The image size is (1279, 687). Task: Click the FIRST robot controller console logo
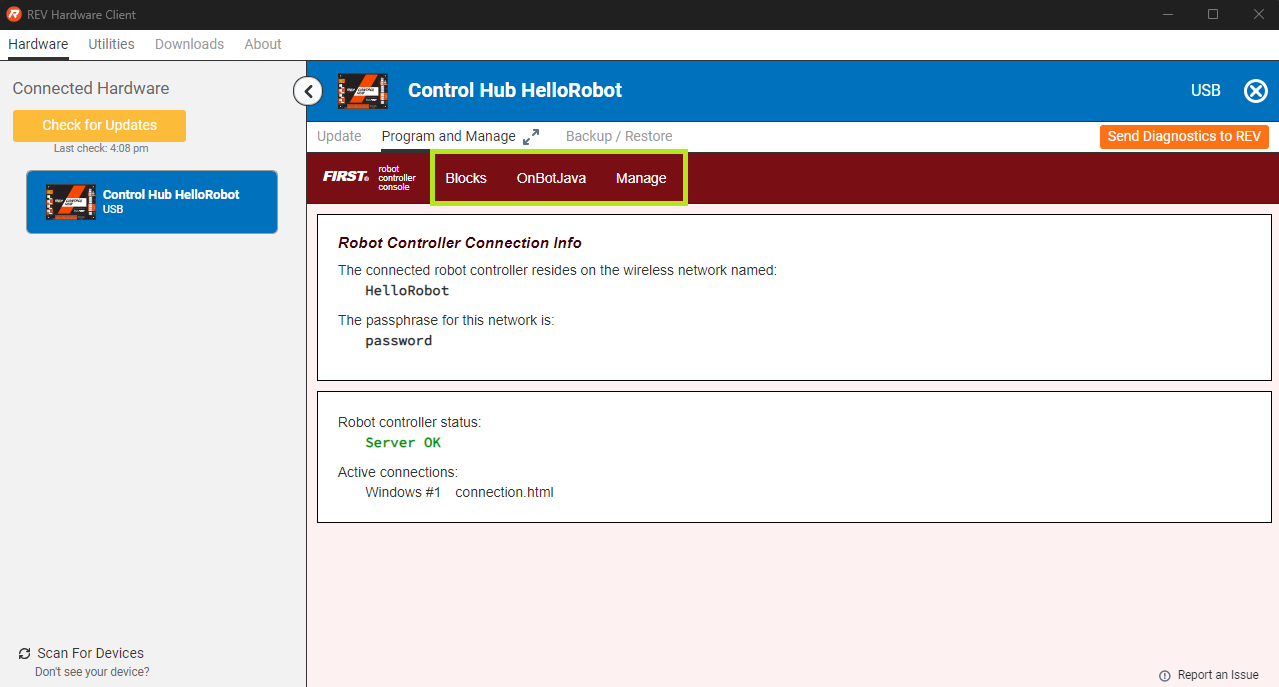(x=369, y=178)
